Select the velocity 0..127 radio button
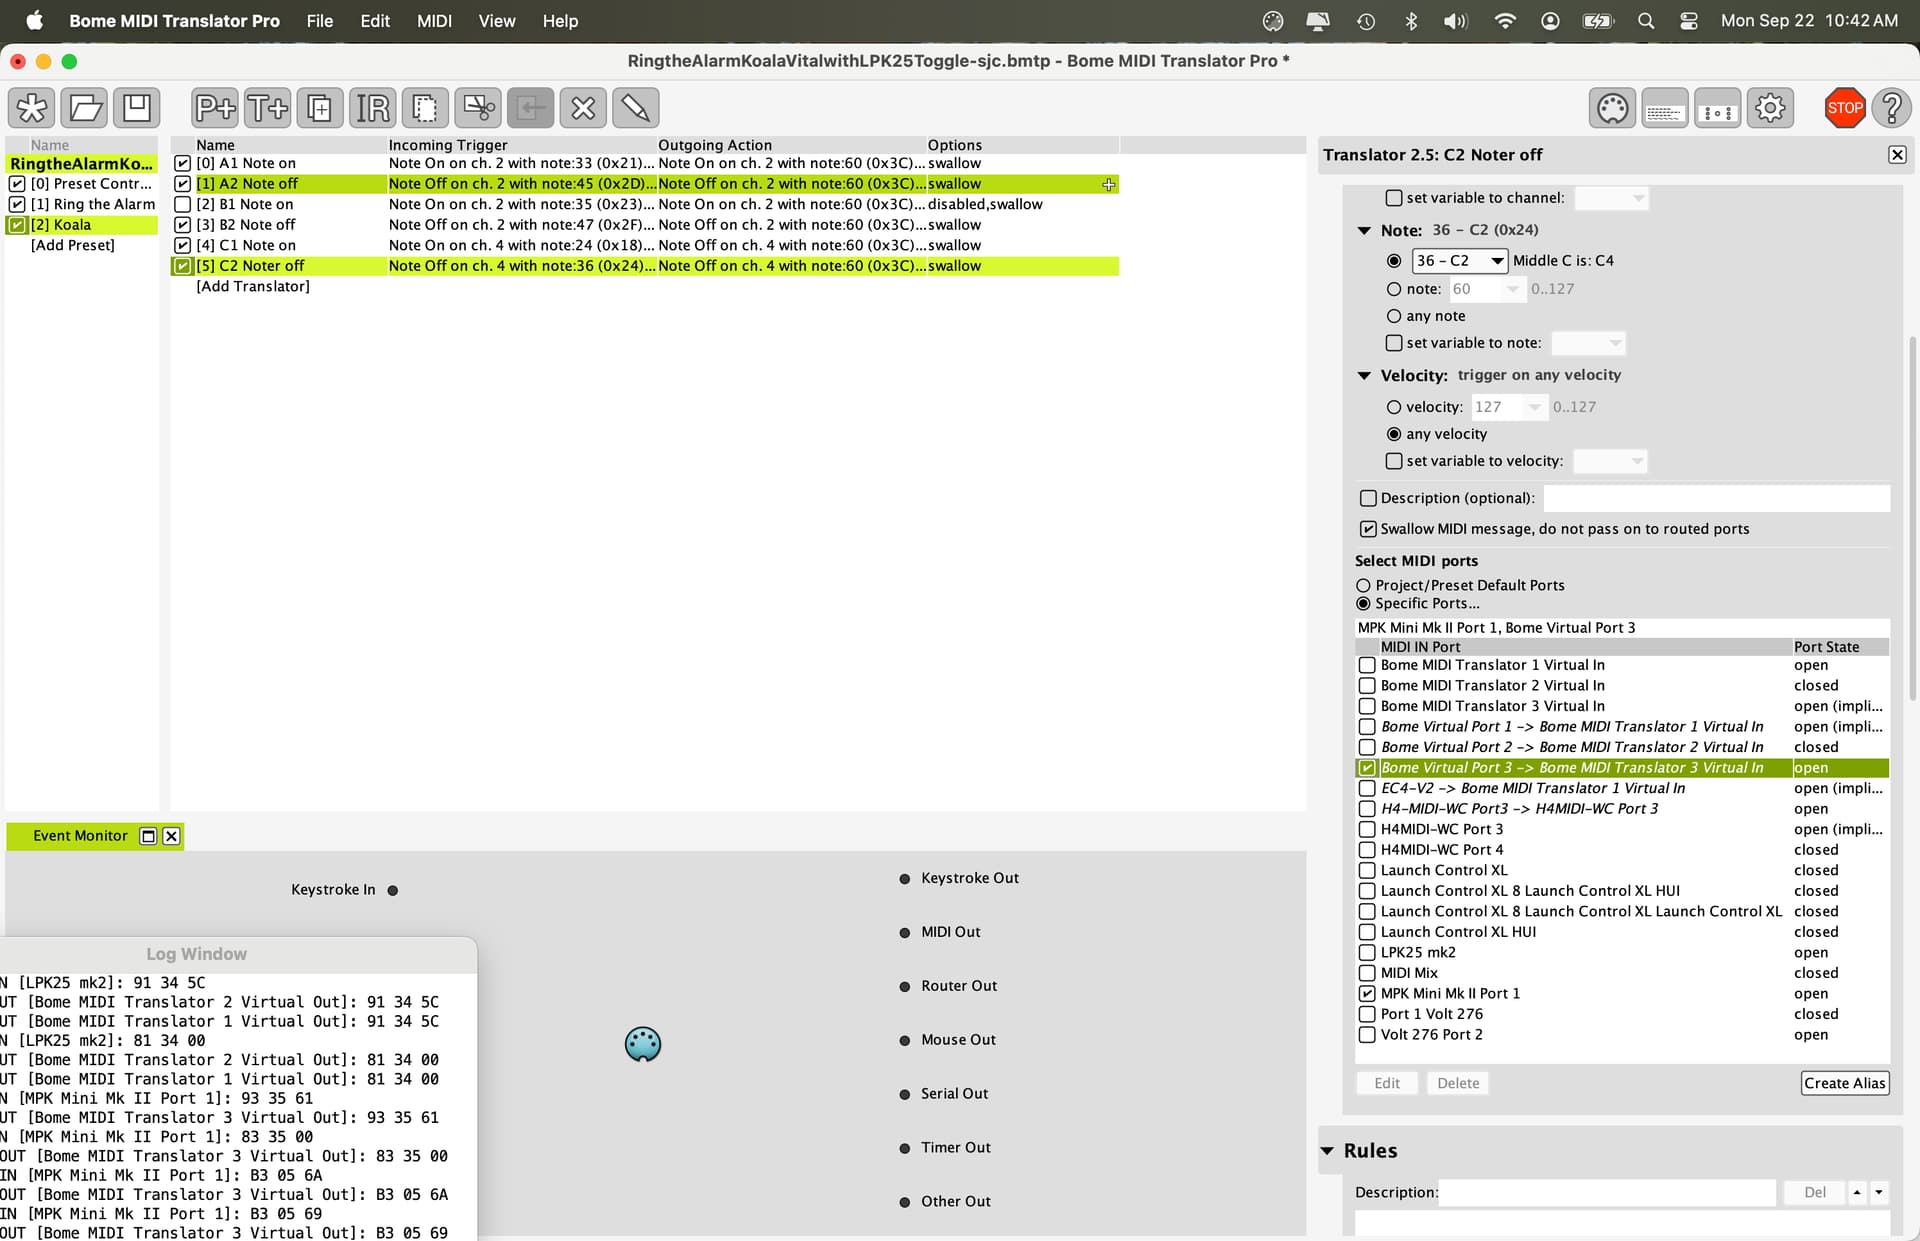The width and height of the screenshot is (1920, 1241). 1394,407
